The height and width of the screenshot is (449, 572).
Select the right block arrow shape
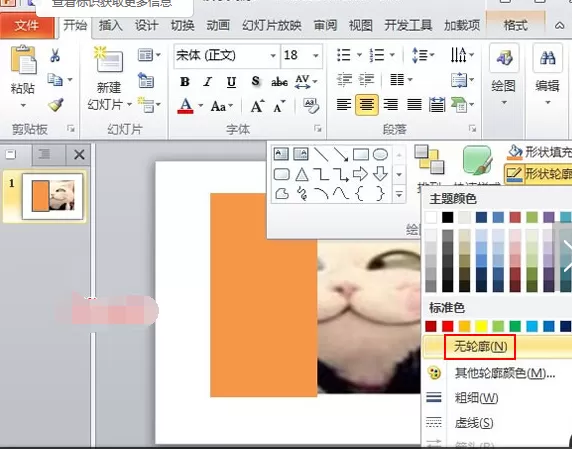(x=360, y=174)
